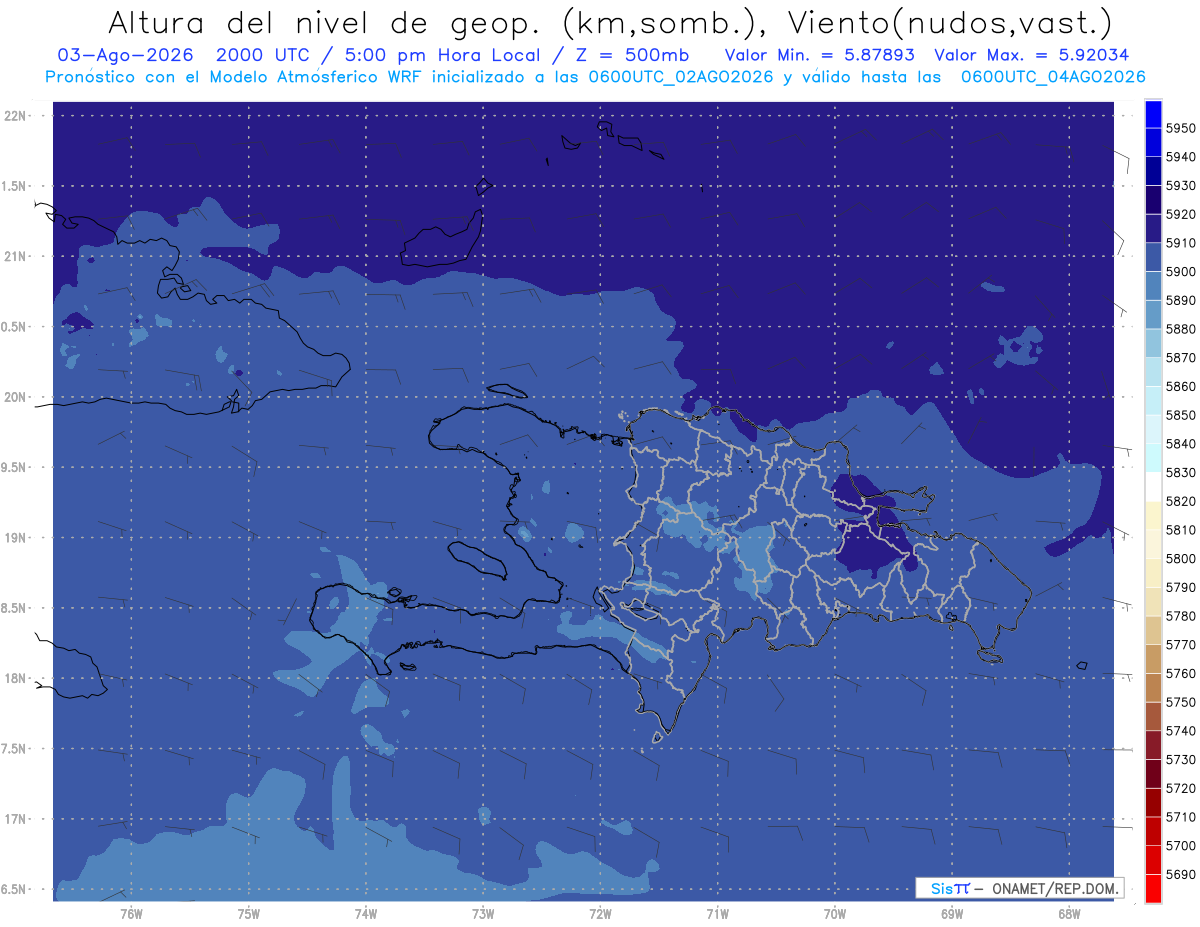This screenshot has height=927, width=1200.
Task: Click the 5690 color scale label
Action: pos(1180,874)
